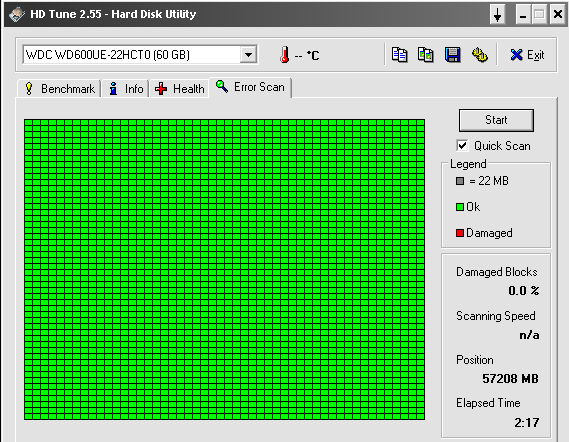Click the copy screenshot to clipboard icon
The image size is (569, 442).
[426, 55]
